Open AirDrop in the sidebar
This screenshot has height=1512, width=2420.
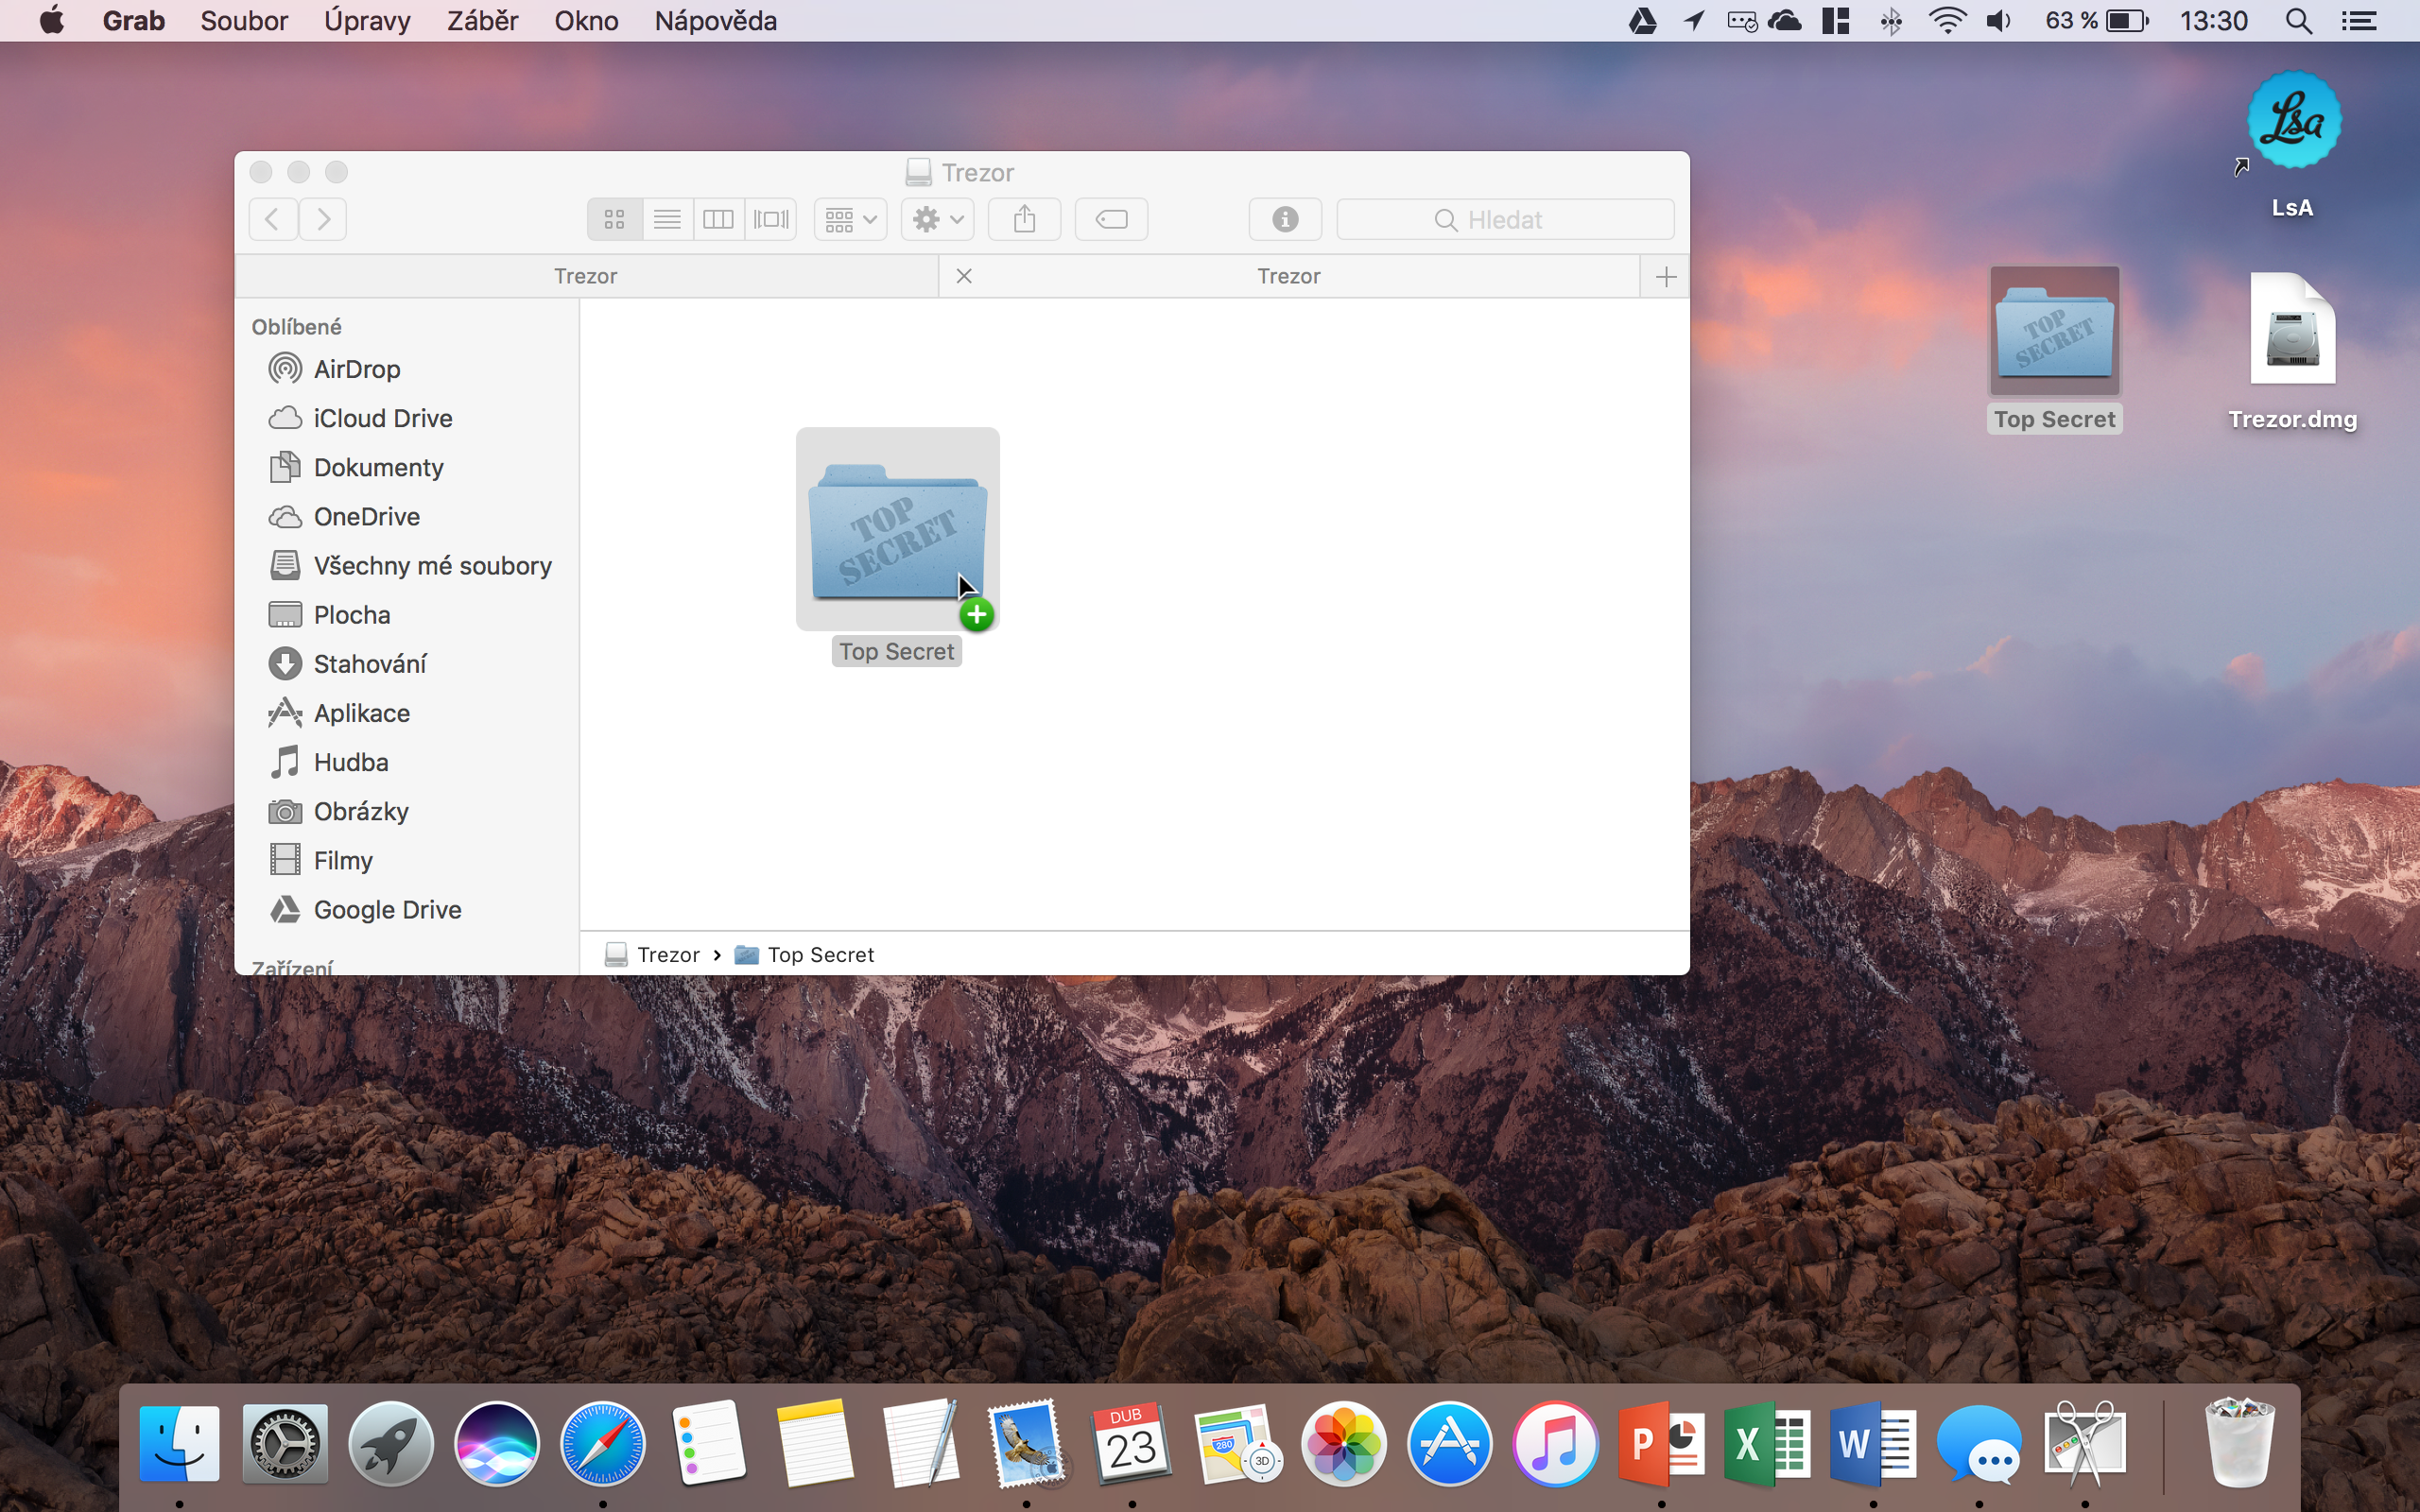tap(356, 369)
